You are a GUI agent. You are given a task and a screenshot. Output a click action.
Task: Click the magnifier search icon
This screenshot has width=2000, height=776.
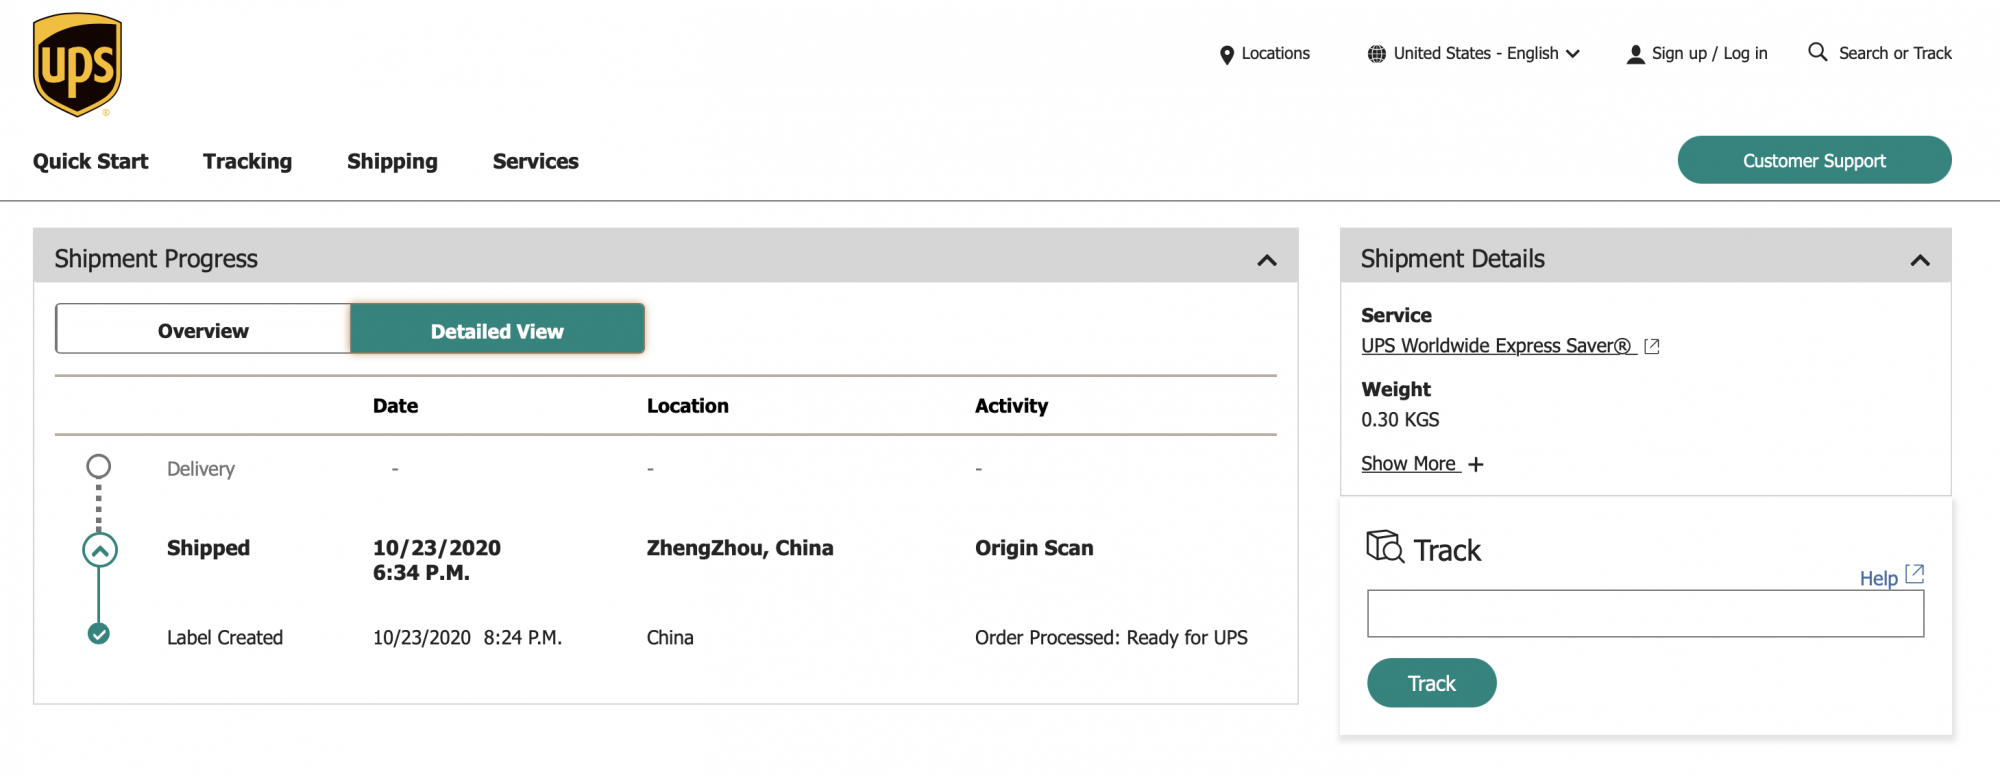click(1818, 52)
